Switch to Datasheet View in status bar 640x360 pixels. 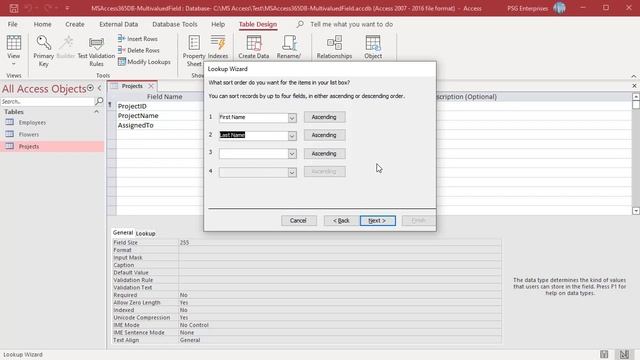604,354
